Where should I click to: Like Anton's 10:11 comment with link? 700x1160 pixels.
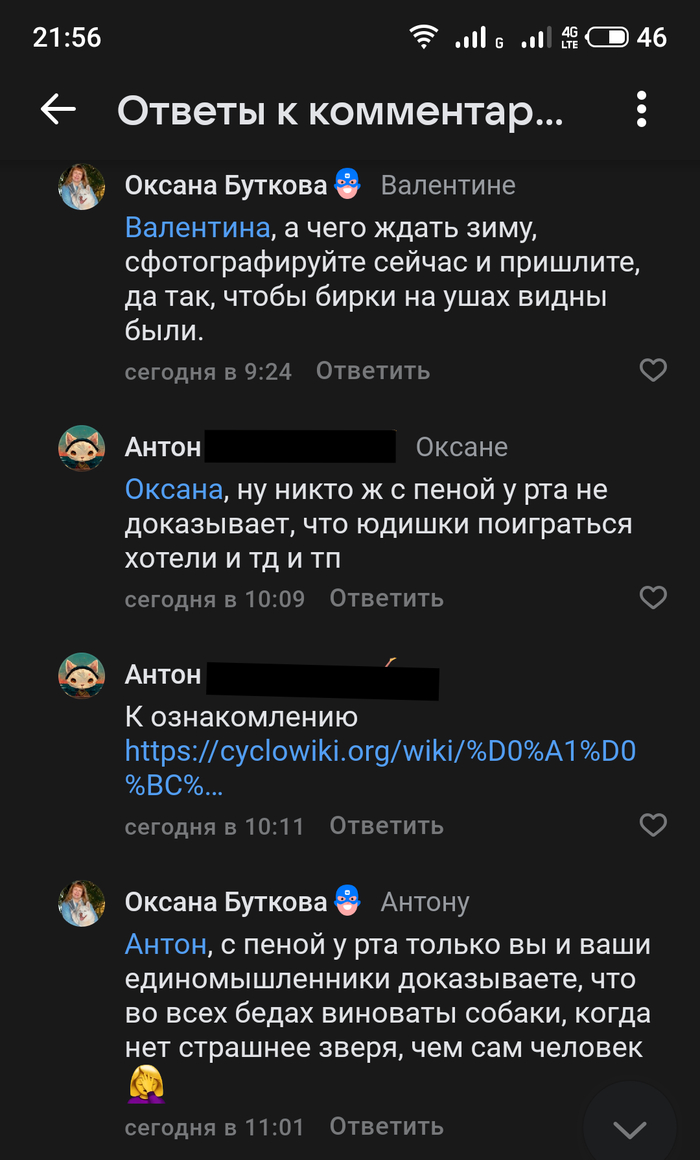[653, 825]
